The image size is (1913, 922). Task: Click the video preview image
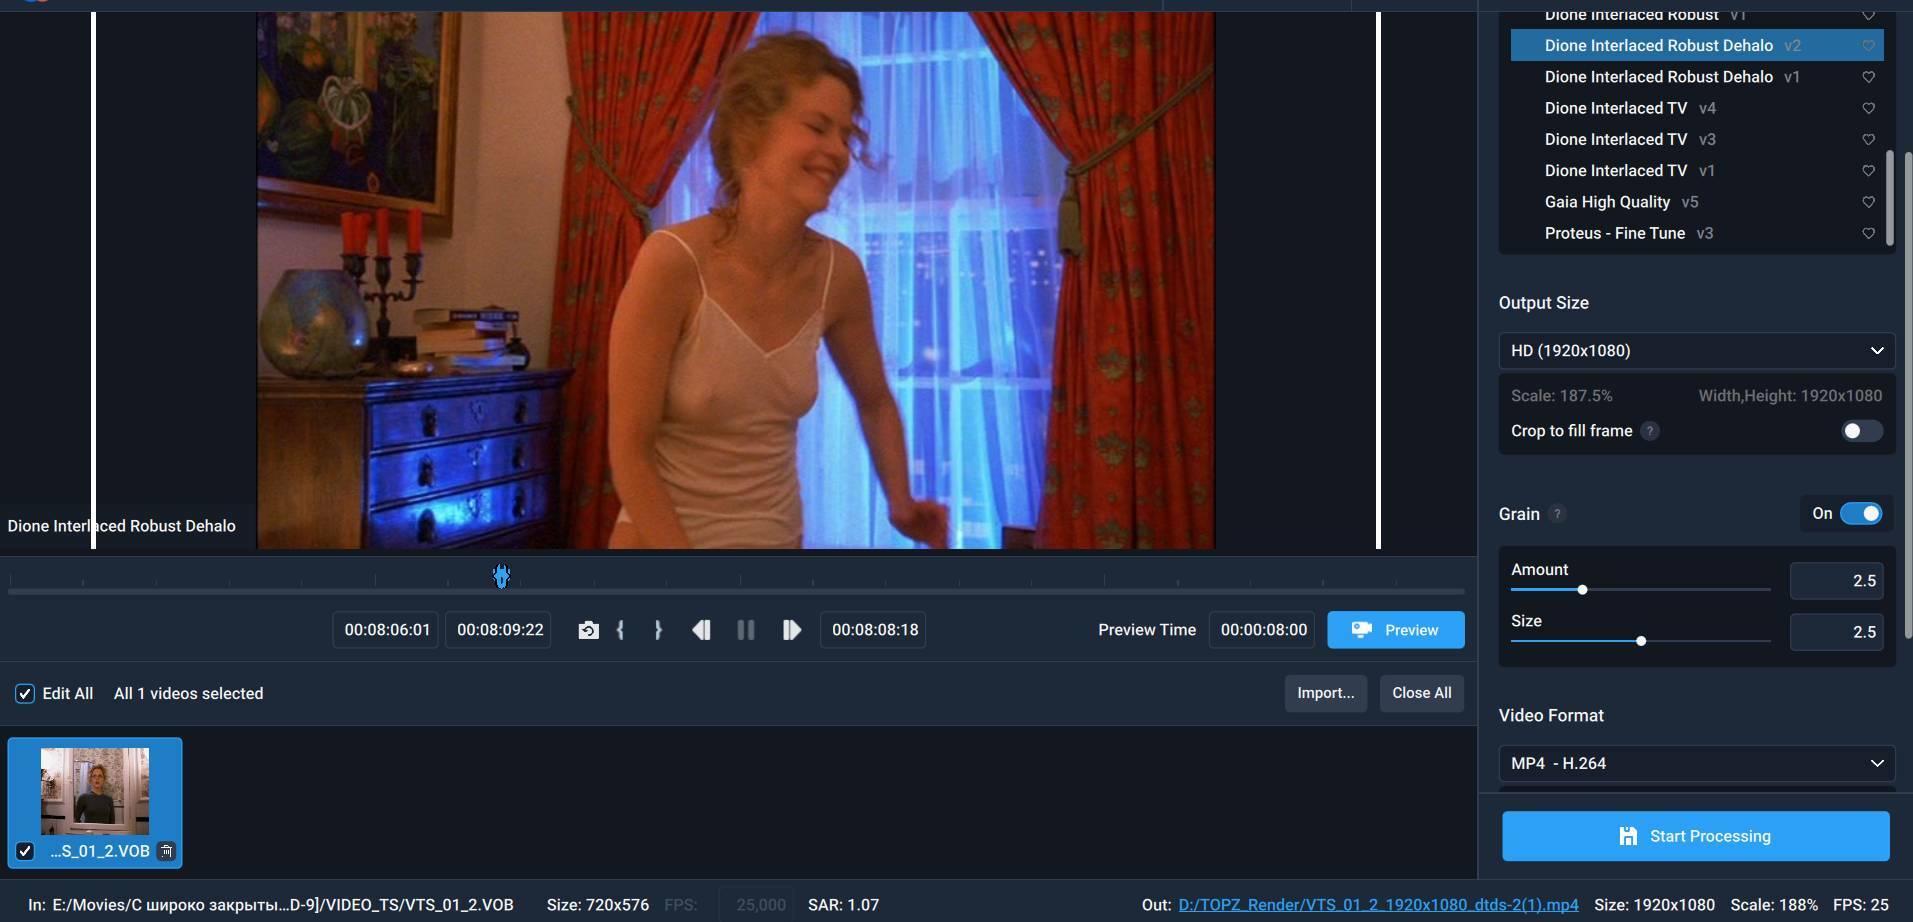tap(736, 280)
